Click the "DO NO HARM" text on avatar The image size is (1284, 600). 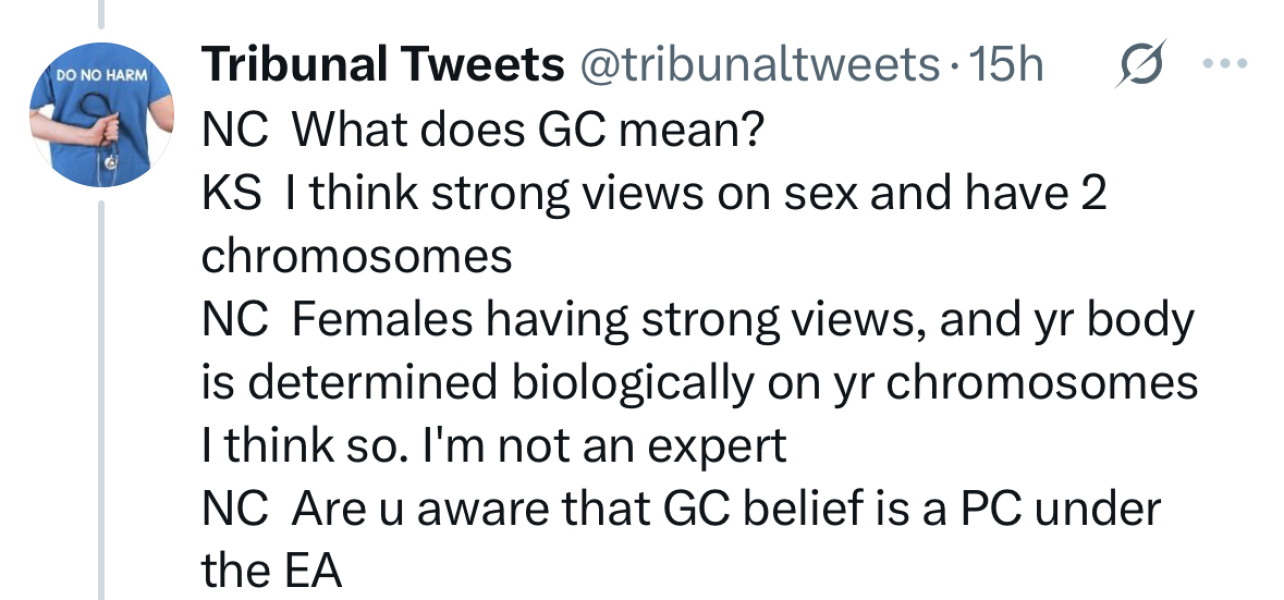(101, 76)
